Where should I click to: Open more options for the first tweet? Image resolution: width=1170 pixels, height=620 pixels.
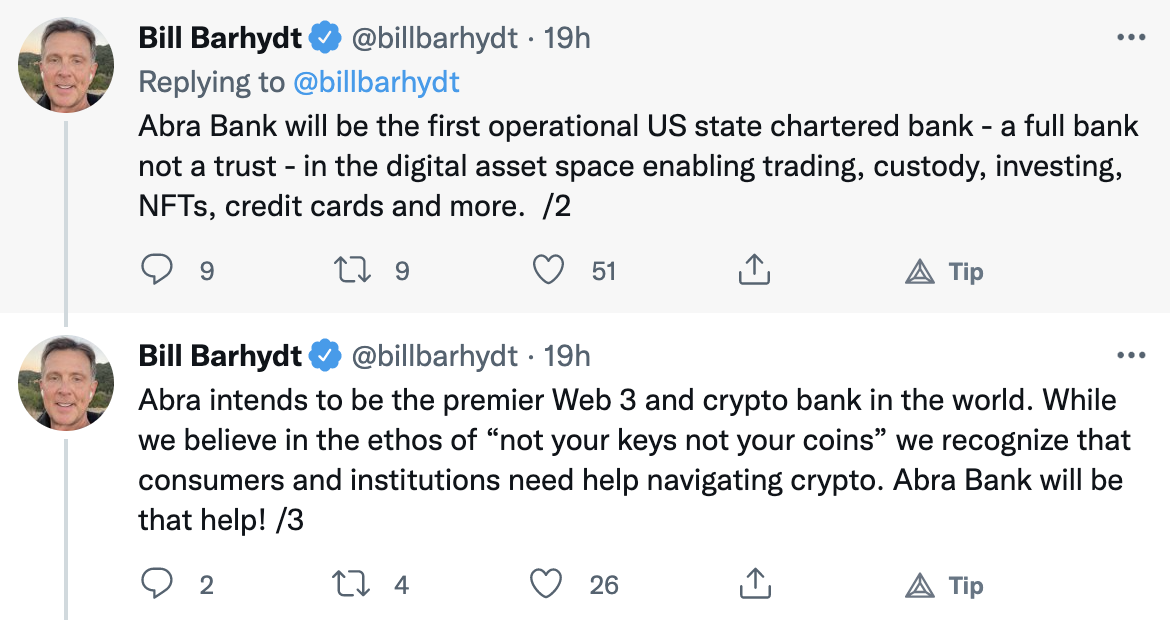pos(1130,39)
